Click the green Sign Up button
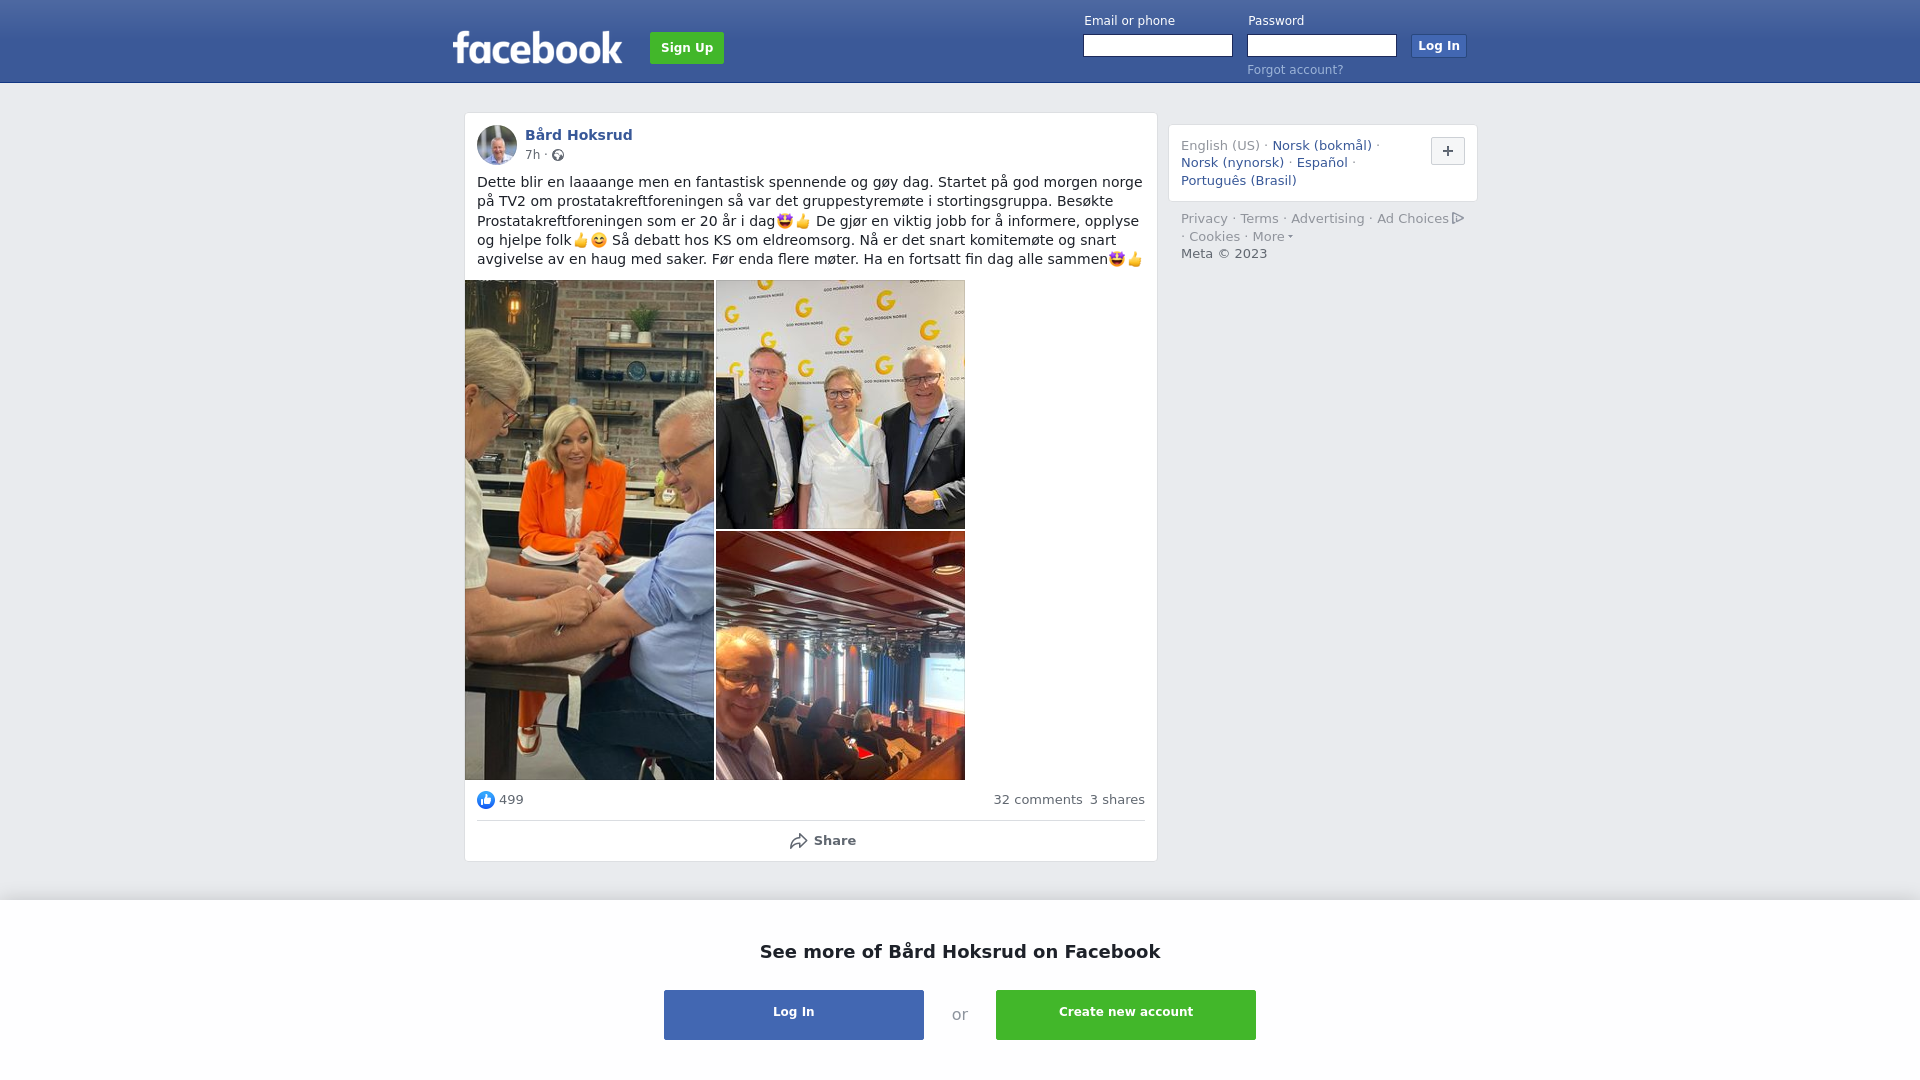The width and height of the screenshot is (1920, 1080). 687,48
